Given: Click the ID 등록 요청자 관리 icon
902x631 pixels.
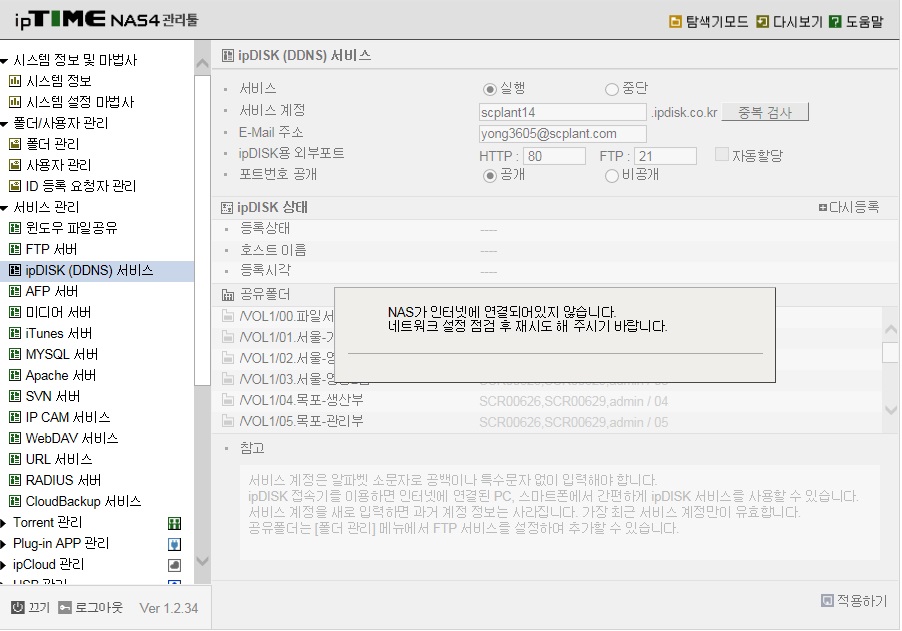Looking at the screenshot, I should [15, 186].
